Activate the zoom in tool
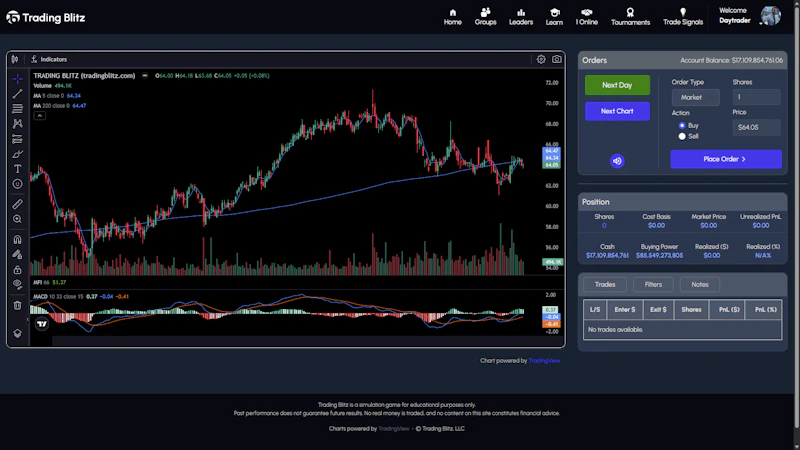Image resolution: width=800 pixels, height=450 pixels. click(17, 219)
